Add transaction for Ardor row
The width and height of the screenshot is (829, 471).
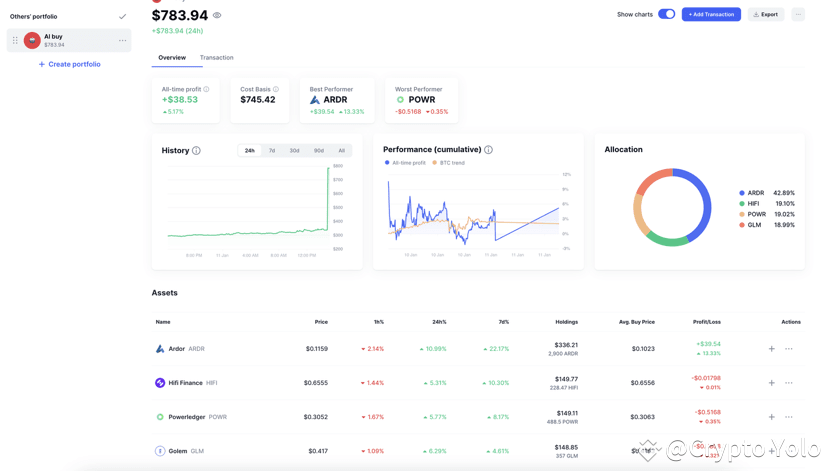771,349
